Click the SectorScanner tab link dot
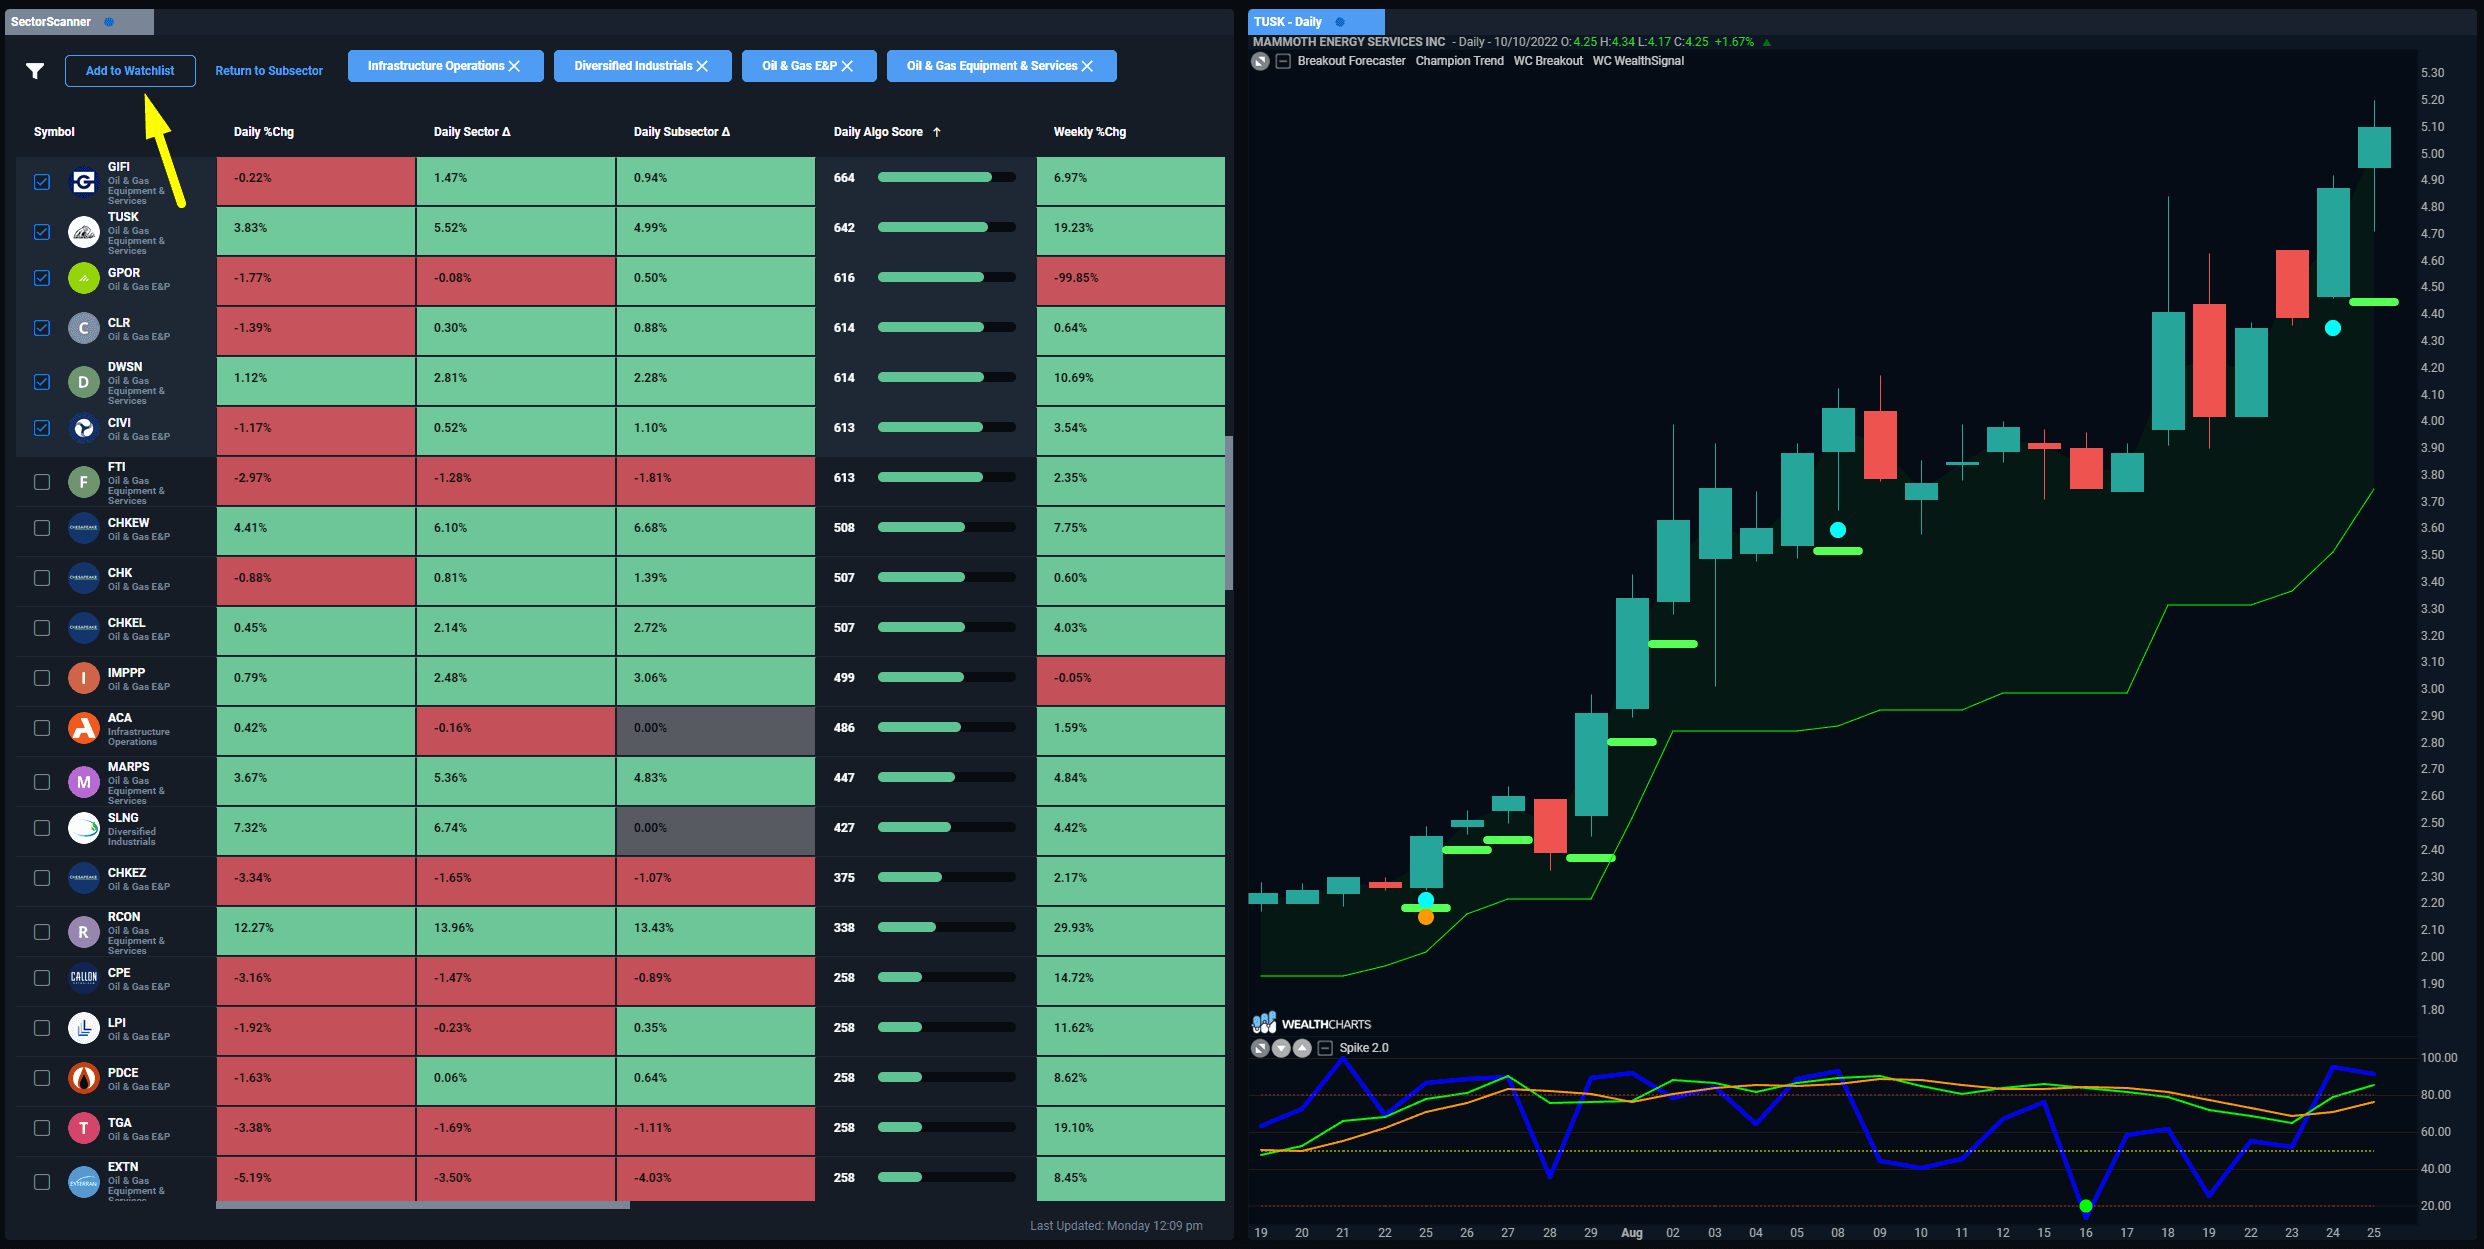The width and height of the screenshot is (2484, 1249). click(109, 22)
